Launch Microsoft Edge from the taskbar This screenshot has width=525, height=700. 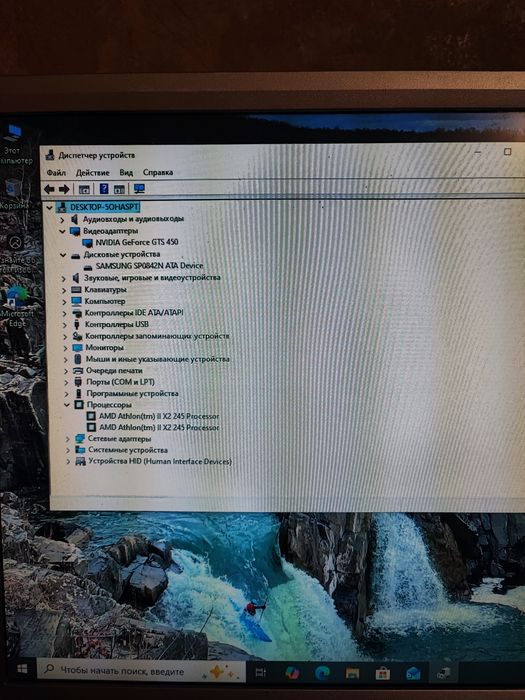point(322,672)
